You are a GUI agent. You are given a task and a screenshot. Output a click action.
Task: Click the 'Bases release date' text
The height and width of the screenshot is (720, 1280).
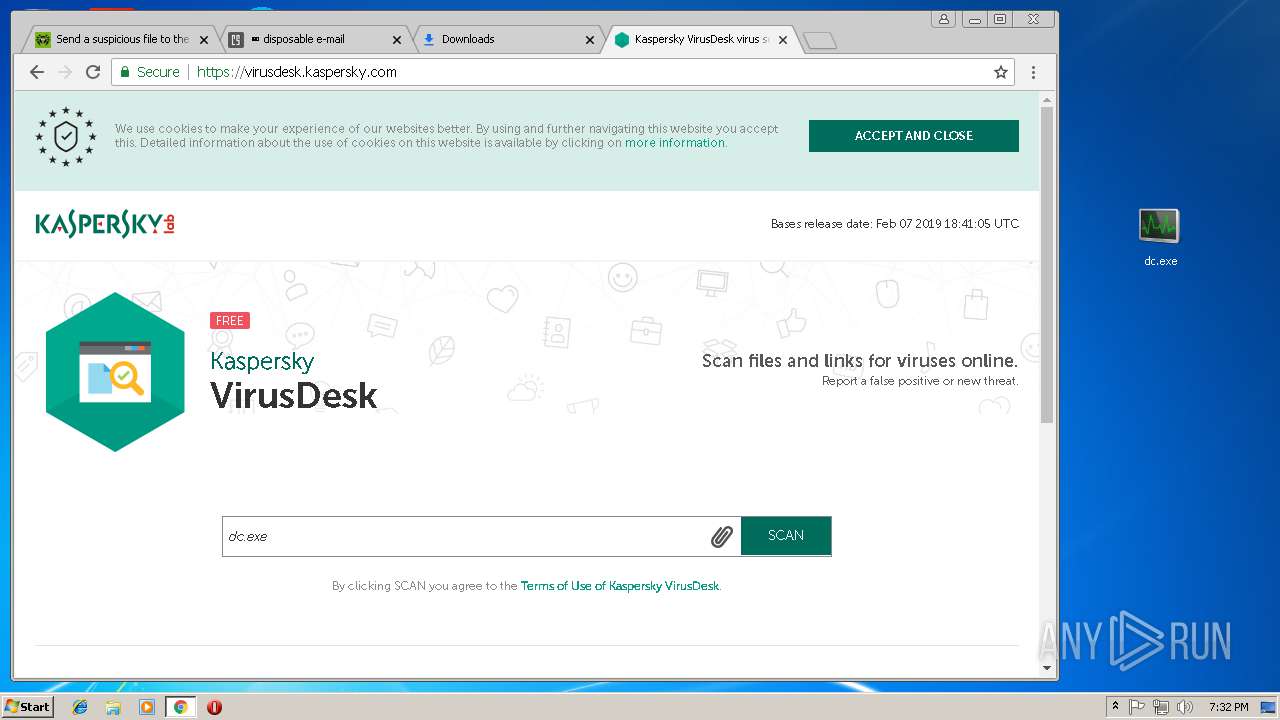click(x=895, y=224)
